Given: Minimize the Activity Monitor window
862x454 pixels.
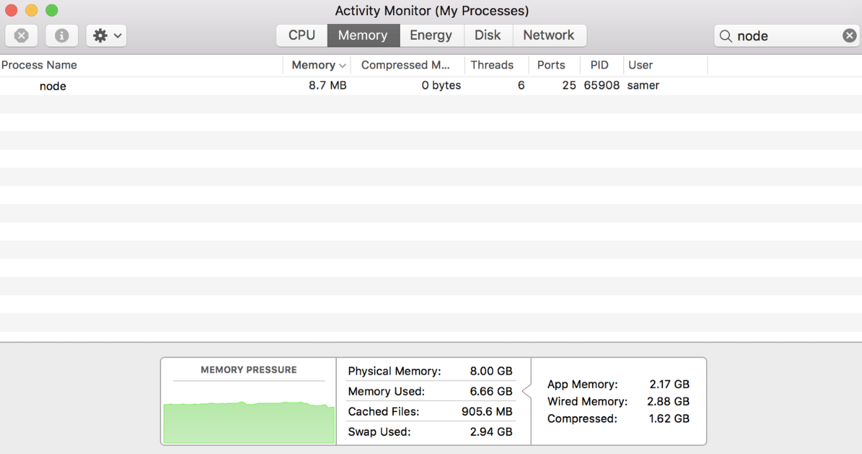Looking at the screenshot, I should (x=31, y=10).
